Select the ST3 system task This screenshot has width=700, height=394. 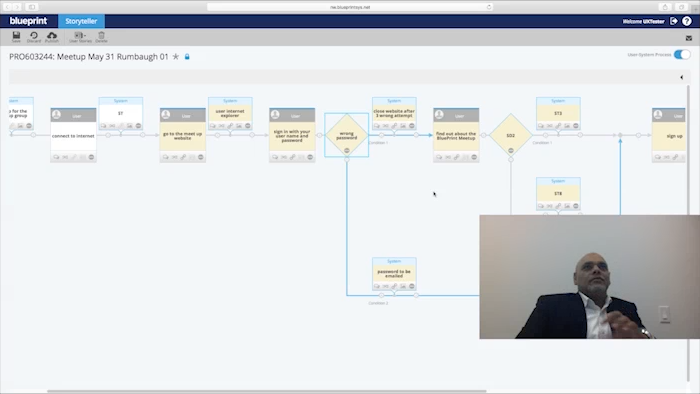pyautogui.click(x=558, y=113)
